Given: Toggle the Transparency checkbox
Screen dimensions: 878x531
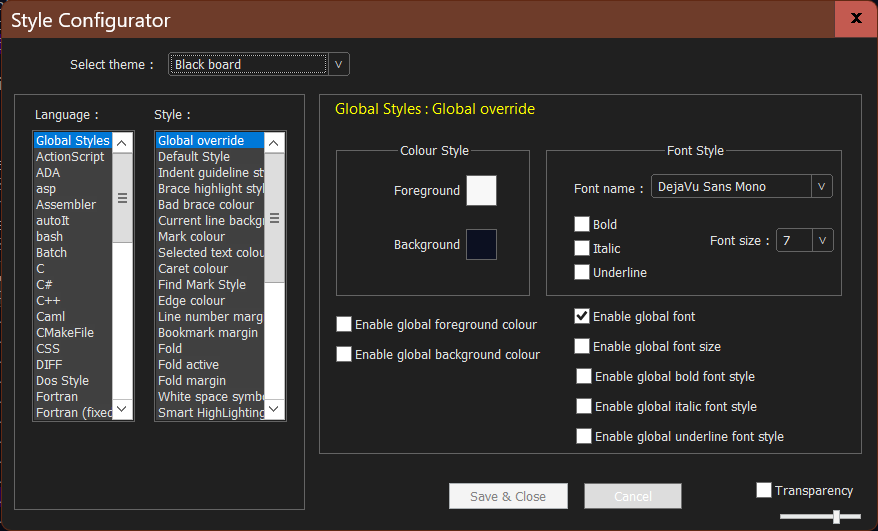Looking at the screenshot, I should [x=764, y=490].
